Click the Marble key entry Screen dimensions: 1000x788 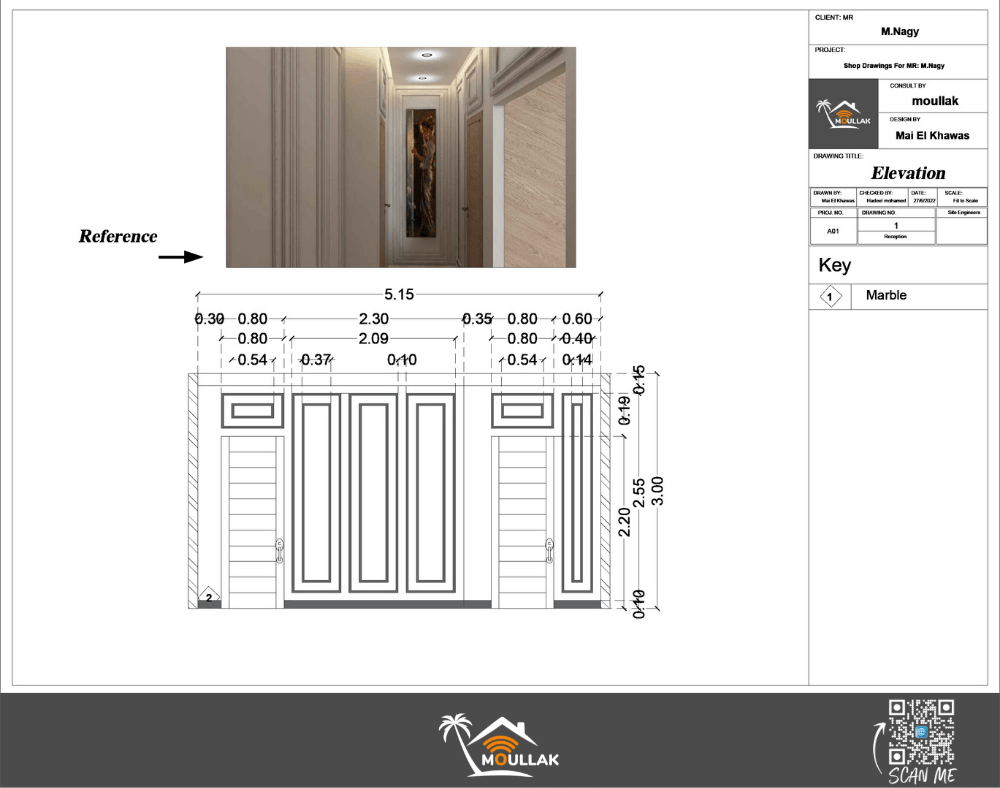[886, 296]
